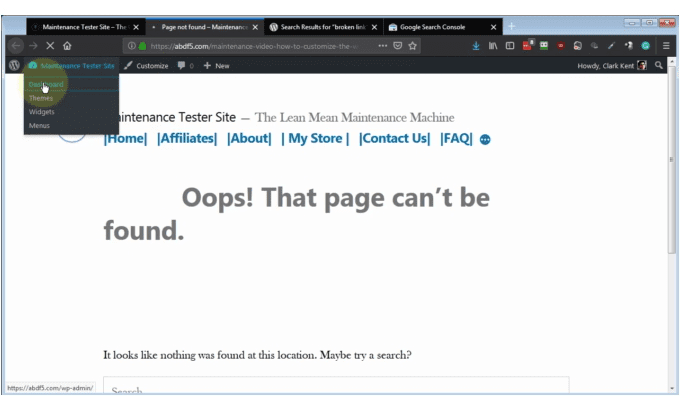This screenshot has width=680, height=396.
Task: Click the vertical scrollbar thumb
Action: 672,160
